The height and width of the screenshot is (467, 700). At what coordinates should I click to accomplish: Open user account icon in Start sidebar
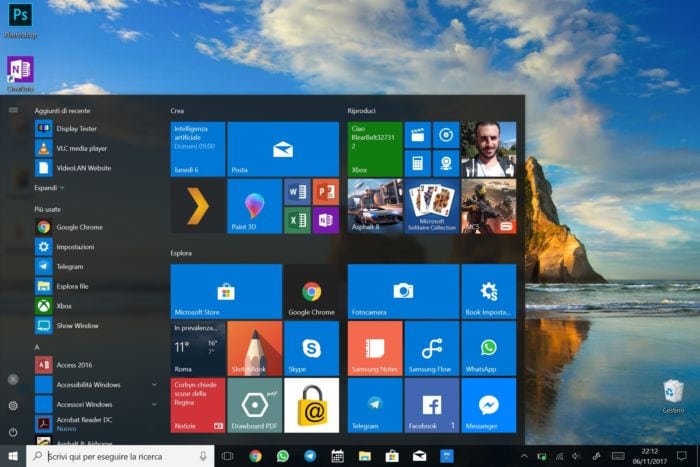[x=13, y=379]
